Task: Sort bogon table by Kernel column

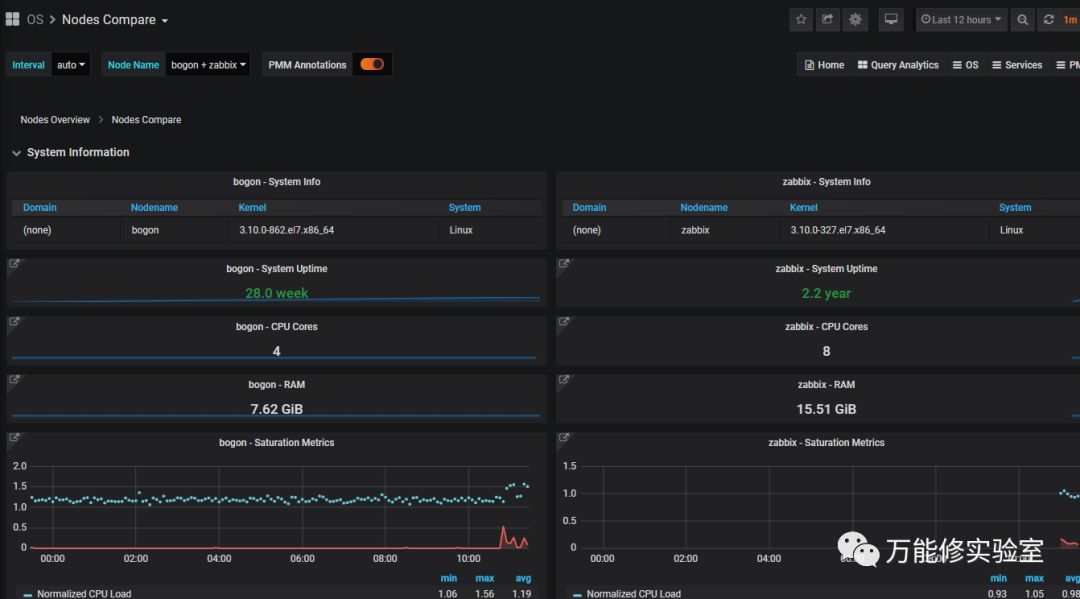Action: point(252,207)
